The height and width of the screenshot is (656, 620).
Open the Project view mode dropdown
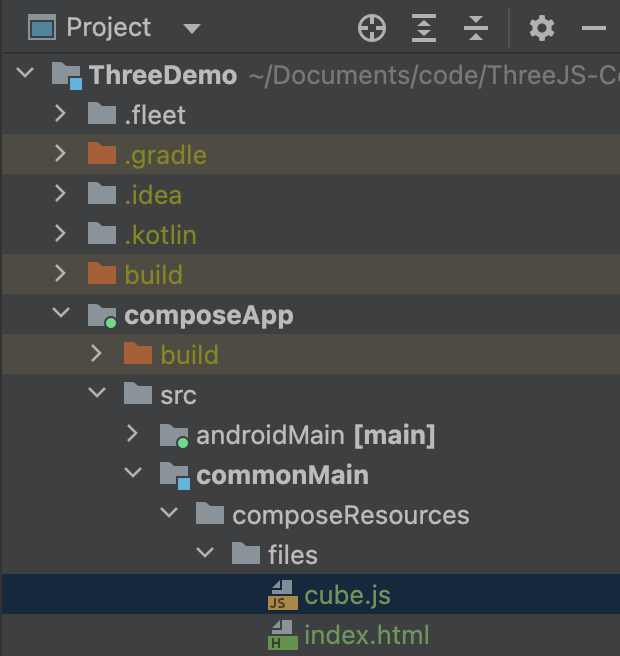[x=192, y=28]
